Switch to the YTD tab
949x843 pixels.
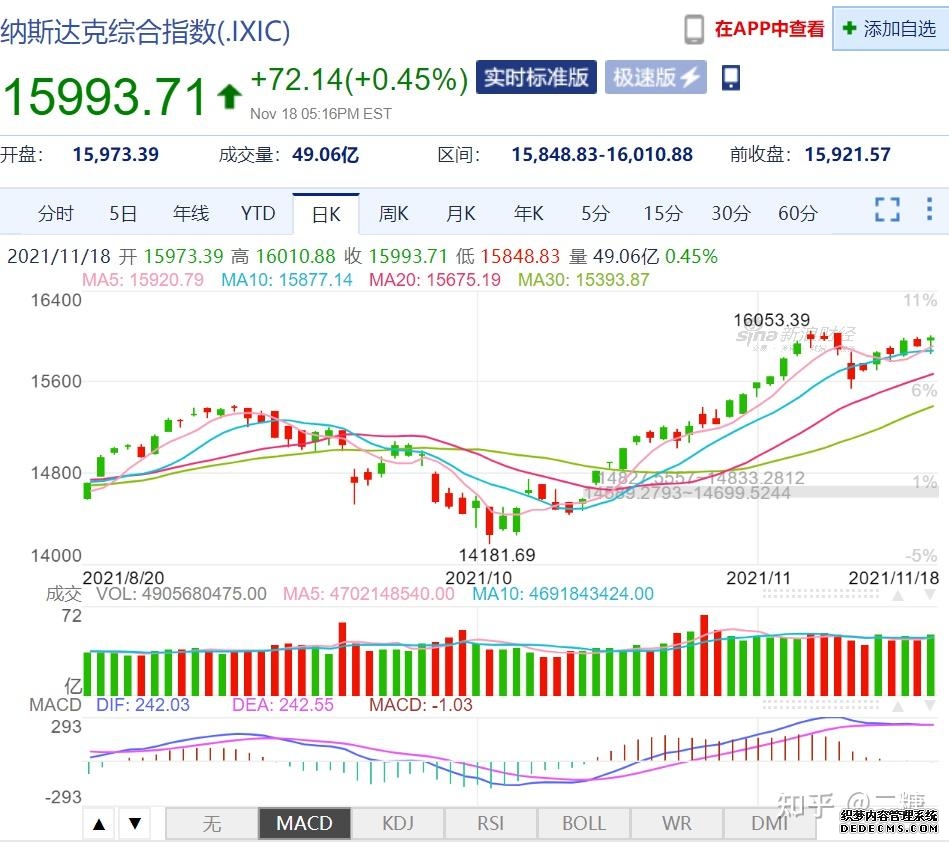258,214
